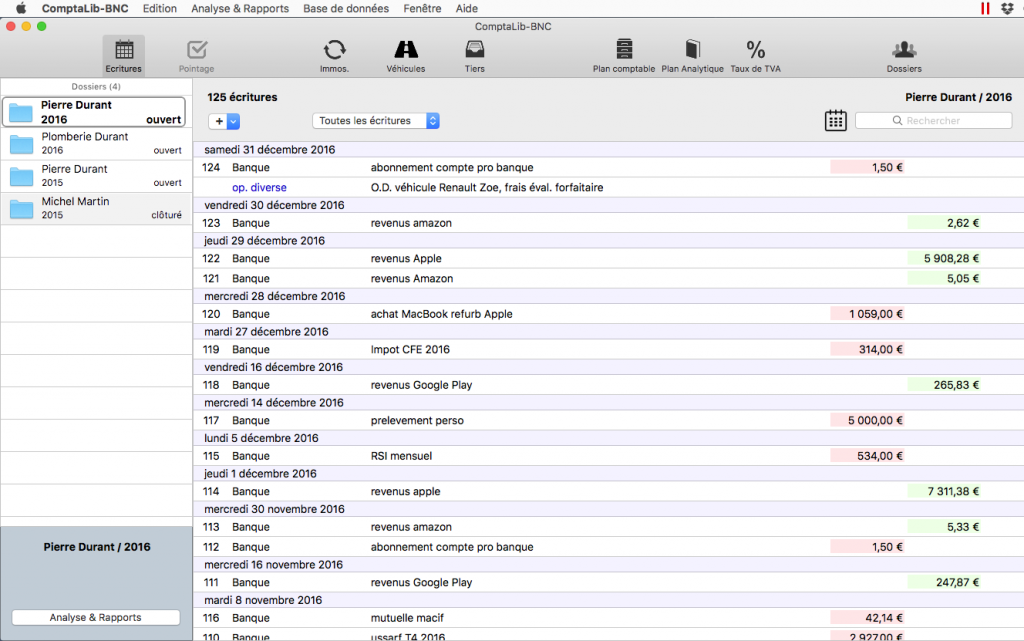
Task: Open the Véhicules toolbar icon
Action: click(x=406, y=55)
